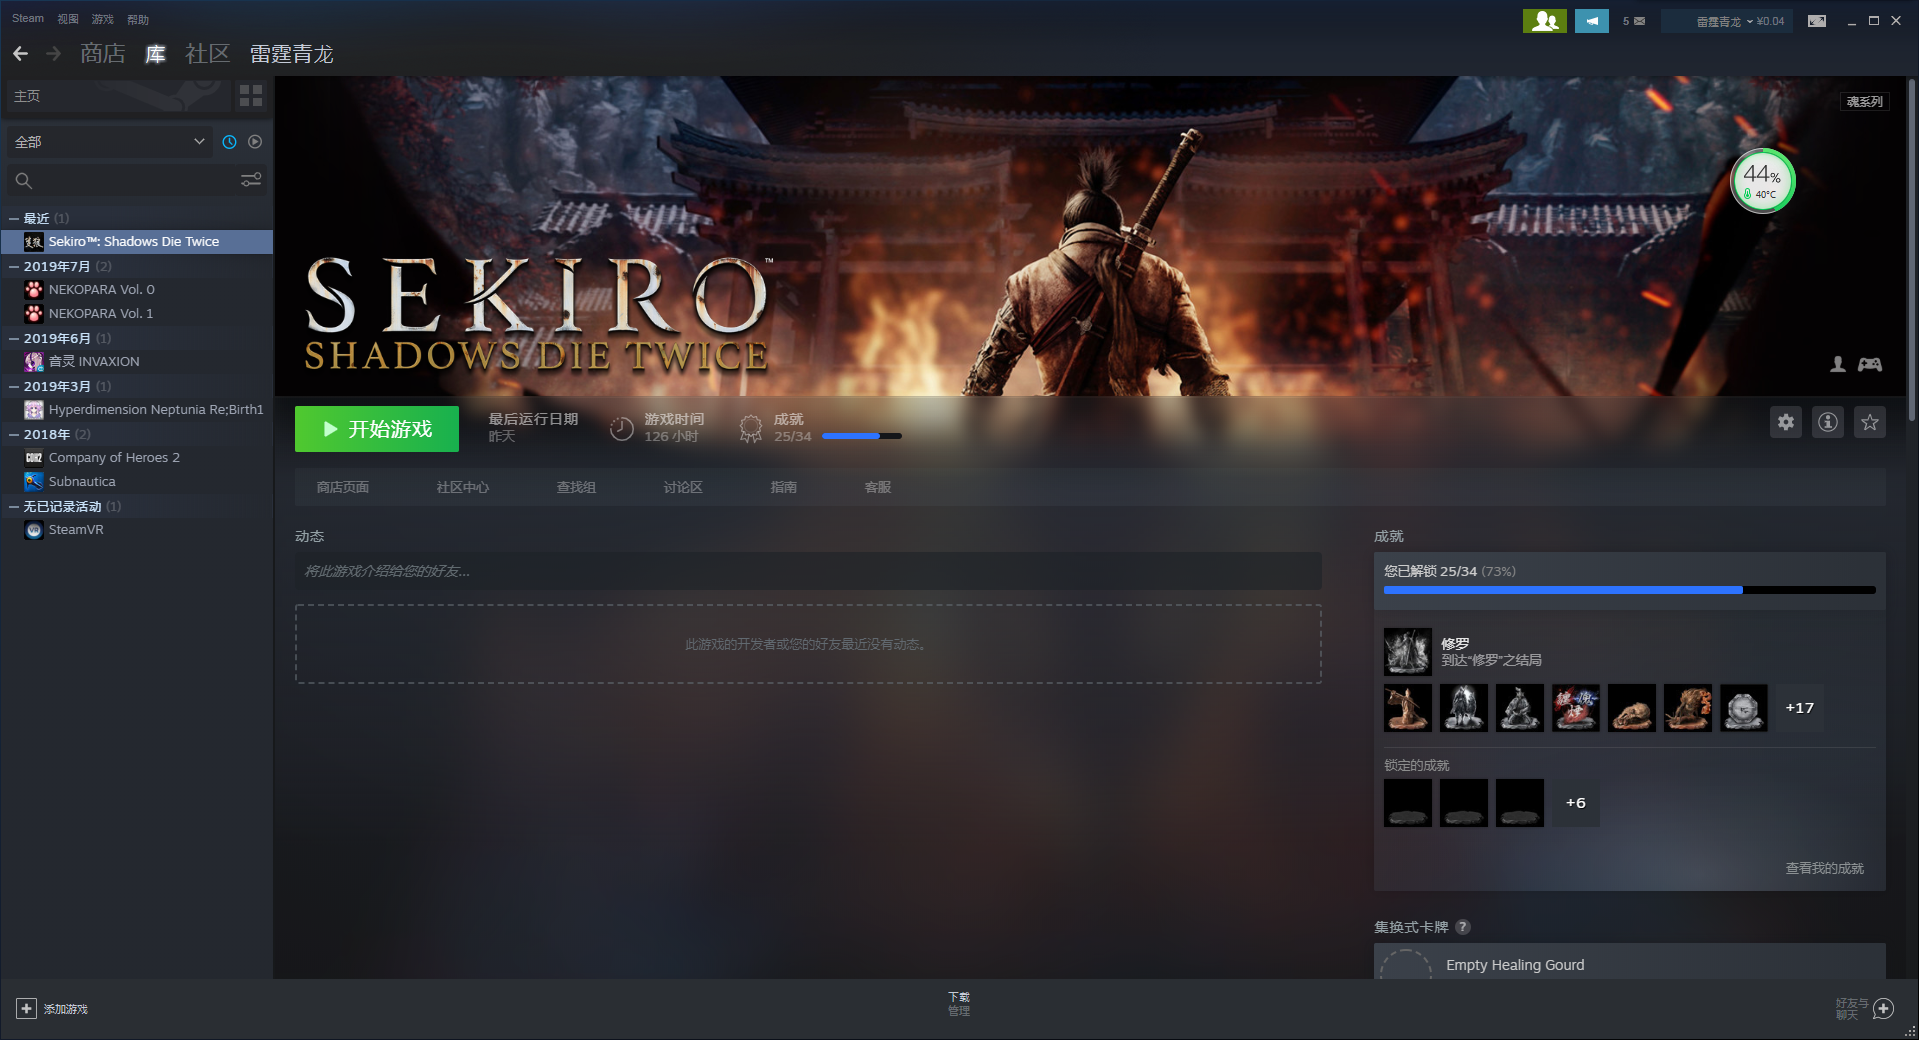Select NEKOPARA Vol. 1 in library

point(137,314)
